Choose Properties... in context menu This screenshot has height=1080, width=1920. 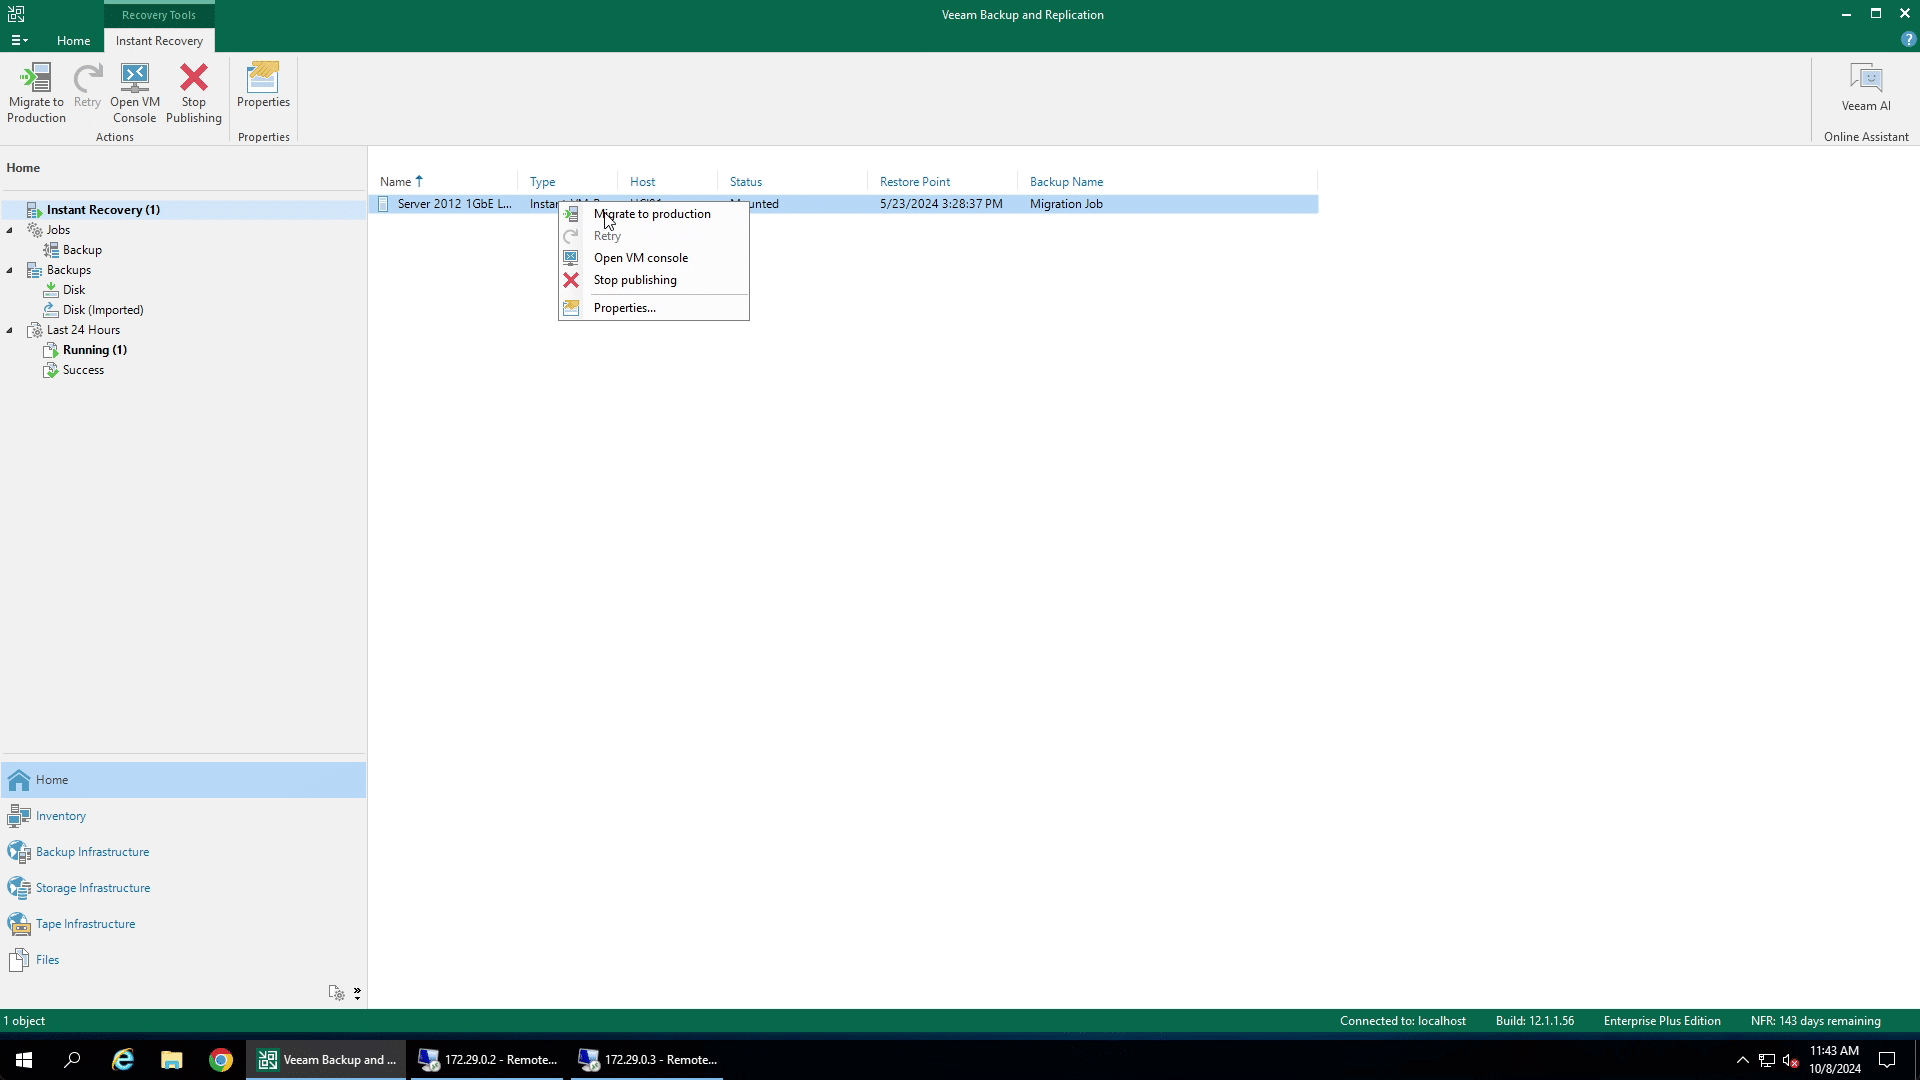[x=653, y=308]
